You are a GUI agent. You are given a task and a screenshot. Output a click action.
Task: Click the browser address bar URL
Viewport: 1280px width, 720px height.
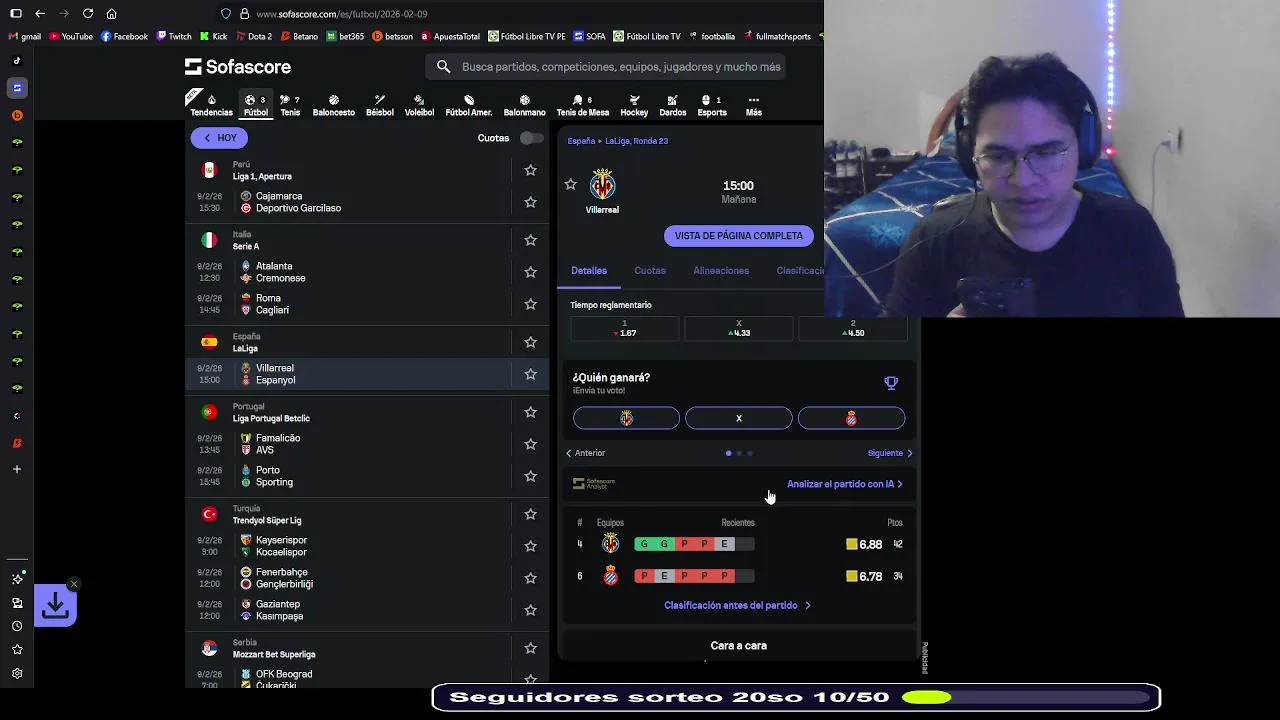coord(342,14)
